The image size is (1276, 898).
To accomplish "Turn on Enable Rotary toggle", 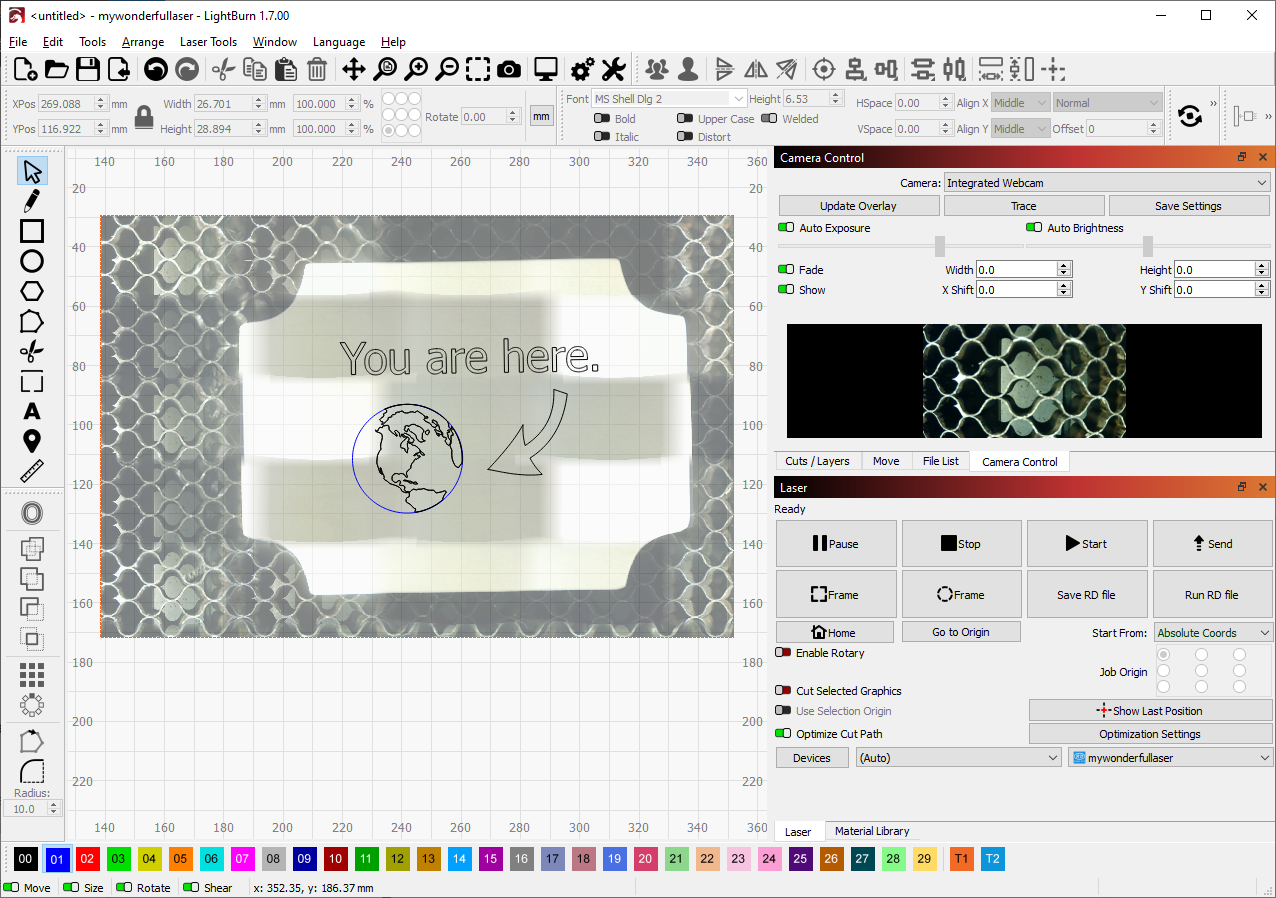I will [x=783, y=653].
